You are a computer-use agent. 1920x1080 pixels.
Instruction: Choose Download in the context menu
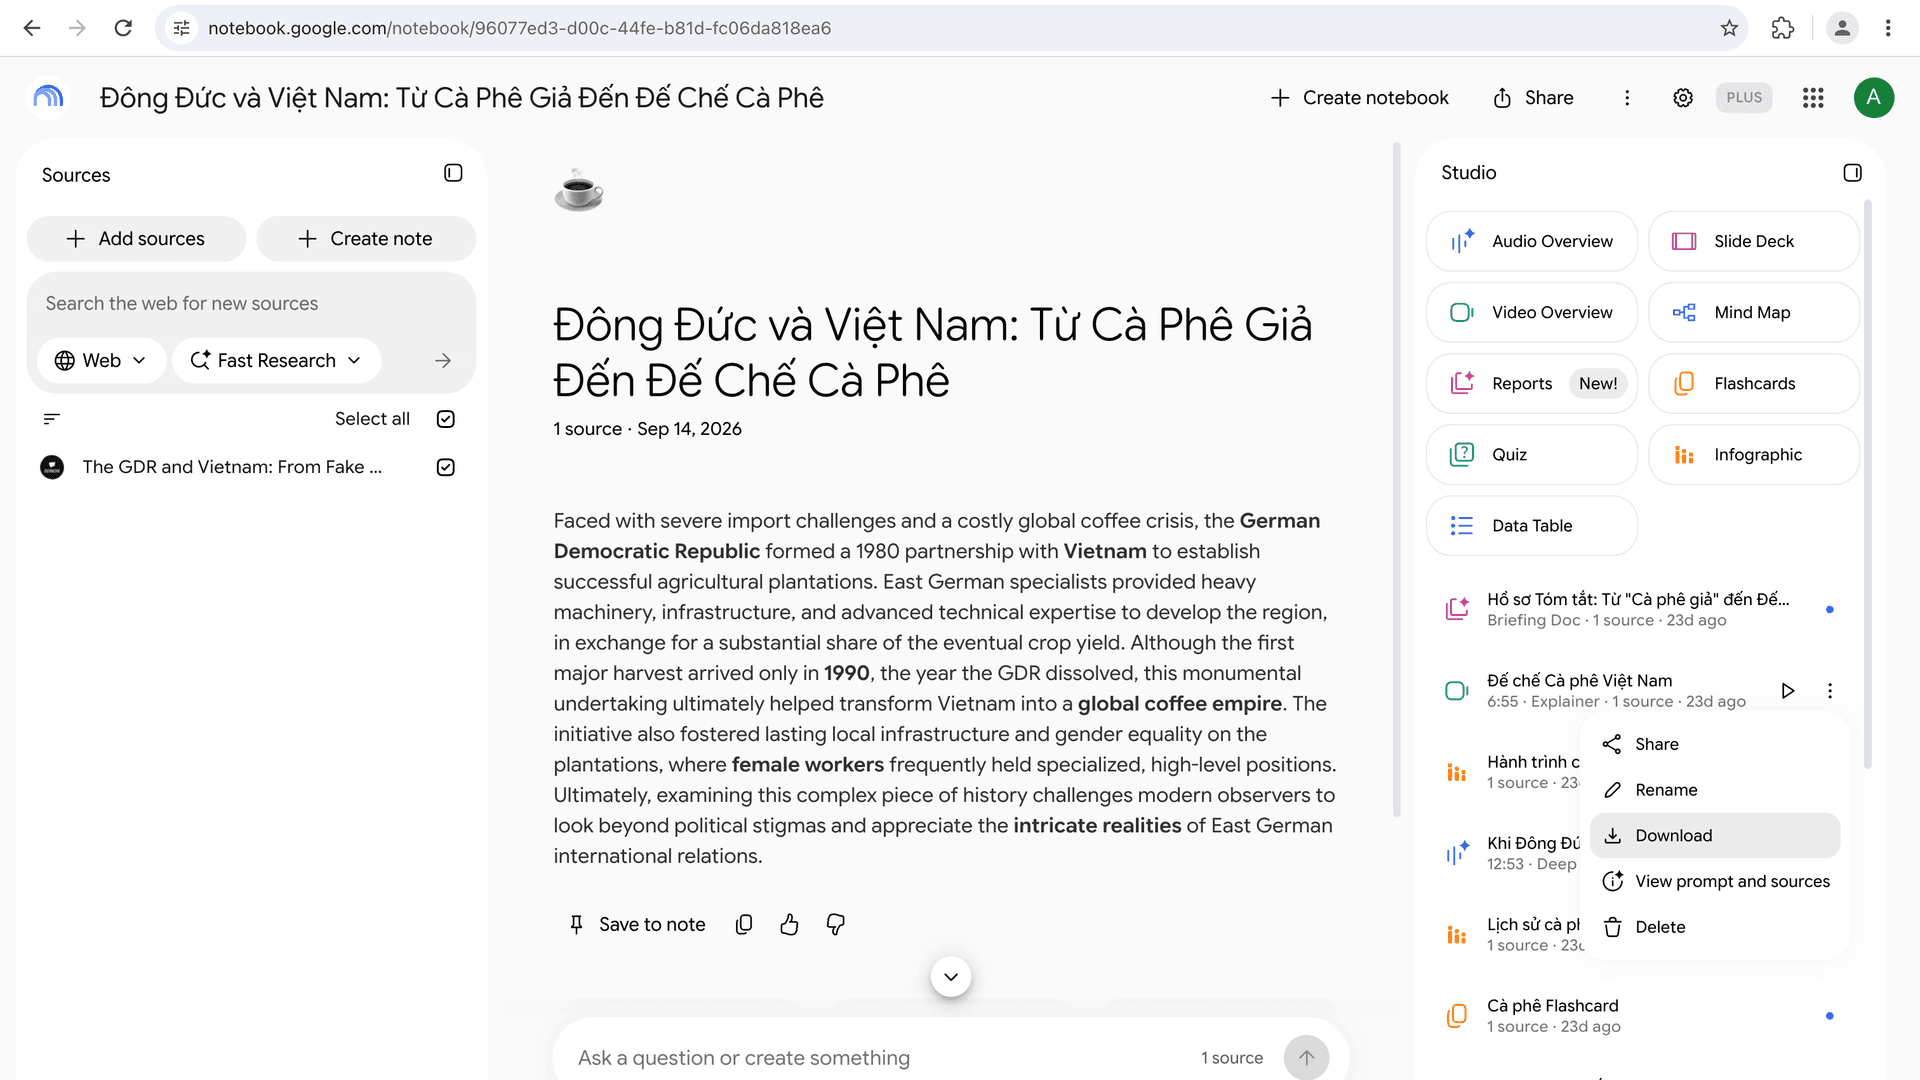pyautogui.click(x=1715, y=836)
